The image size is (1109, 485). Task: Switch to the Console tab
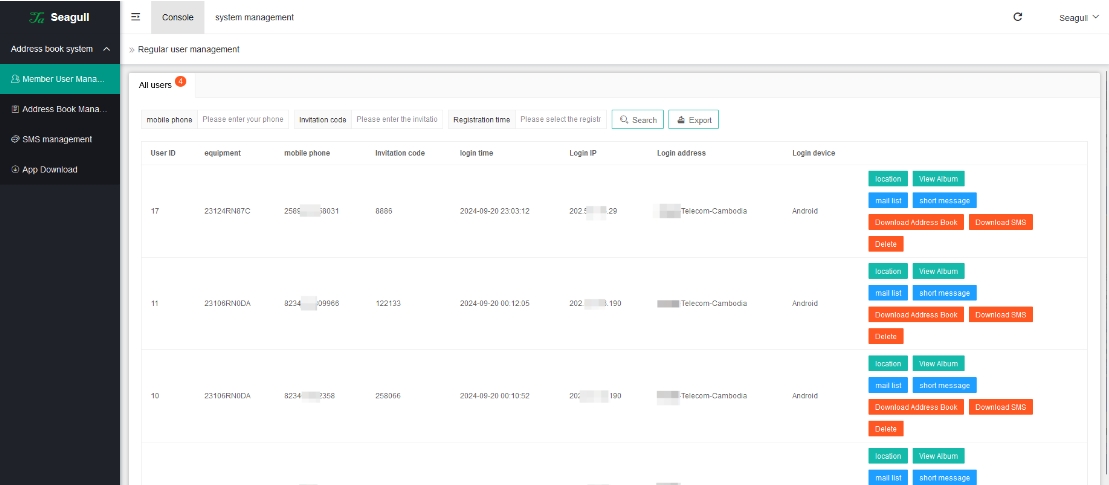click(178, 17)
